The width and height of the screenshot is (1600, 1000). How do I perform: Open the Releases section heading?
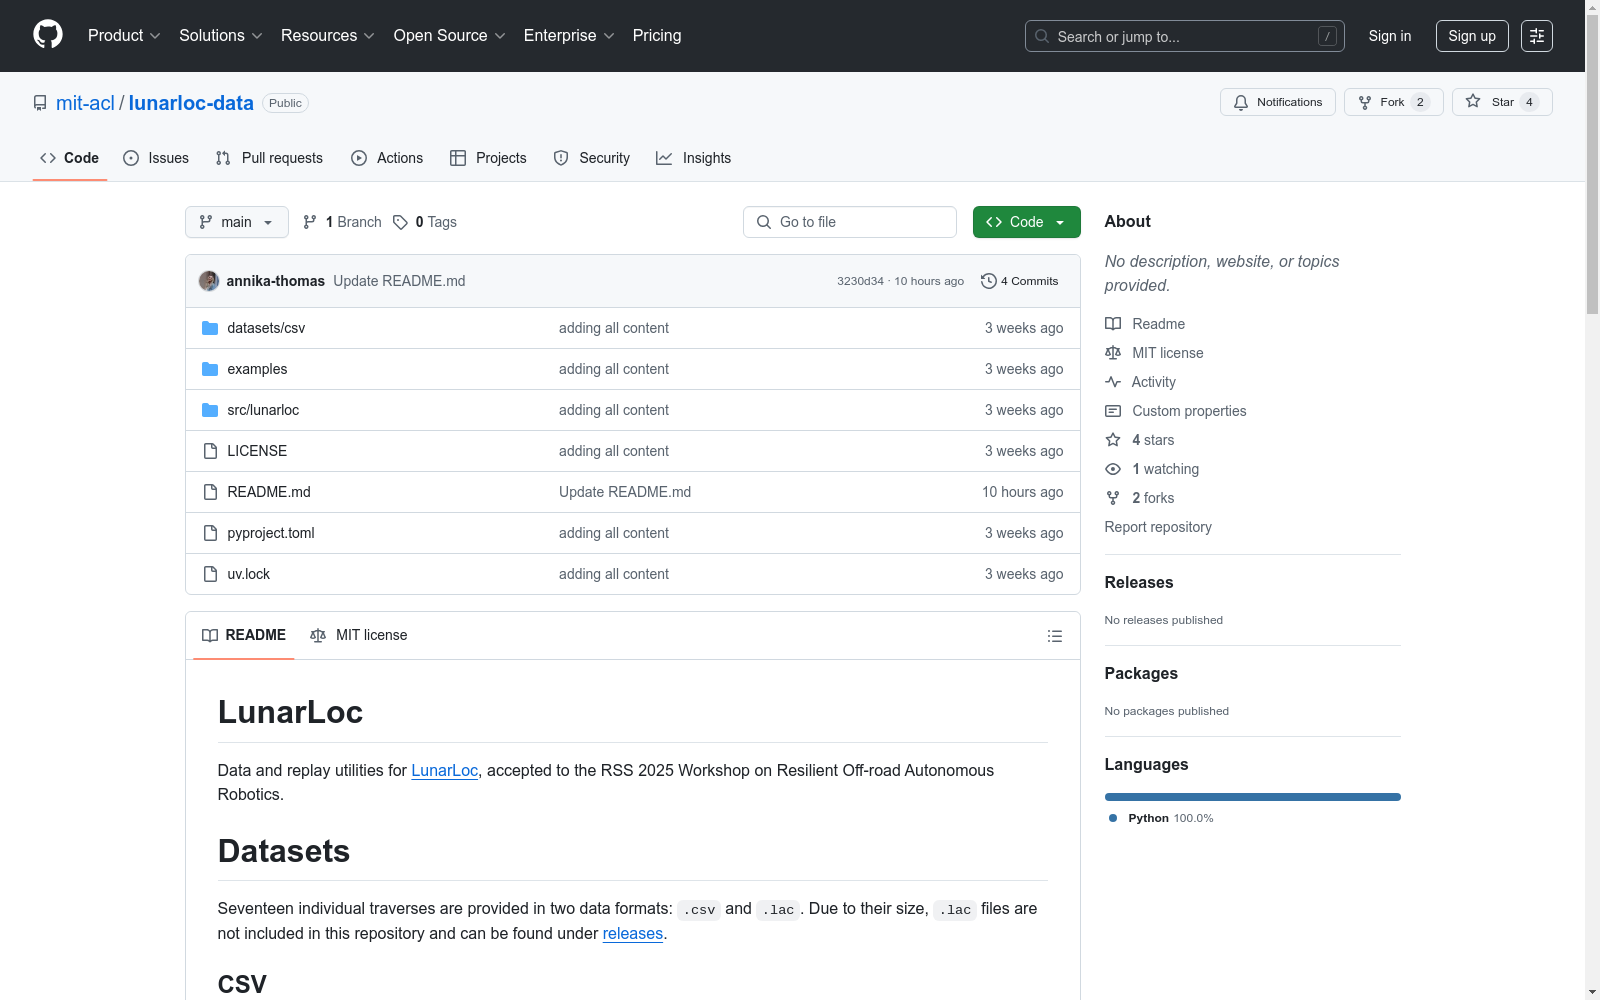(x=1139, y=582)
